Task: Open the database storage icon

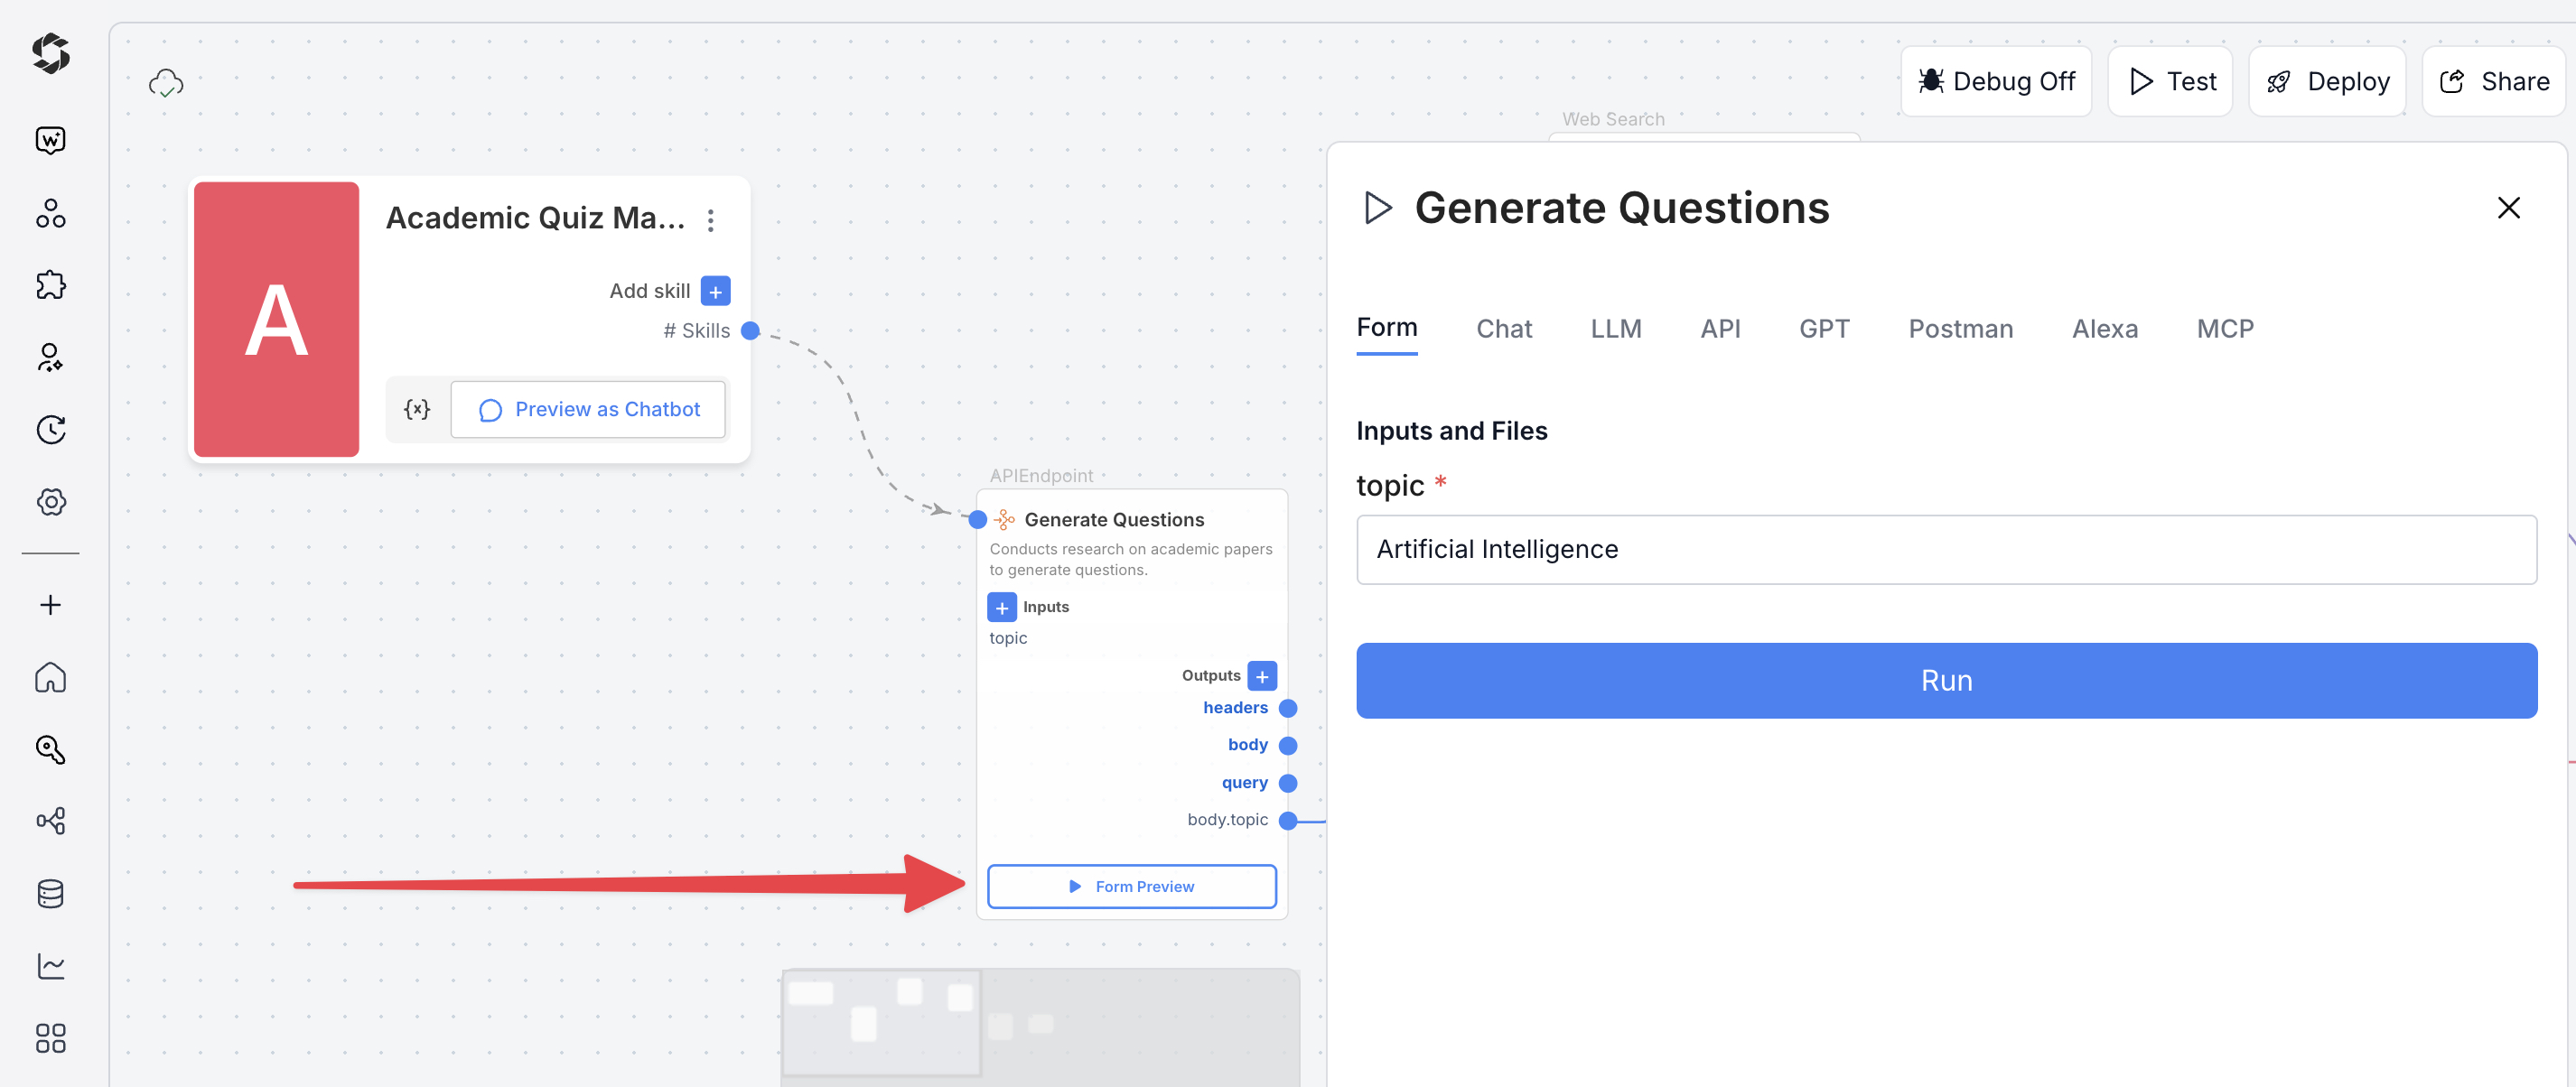Action: pyautogui.click(x=50, y=893)
